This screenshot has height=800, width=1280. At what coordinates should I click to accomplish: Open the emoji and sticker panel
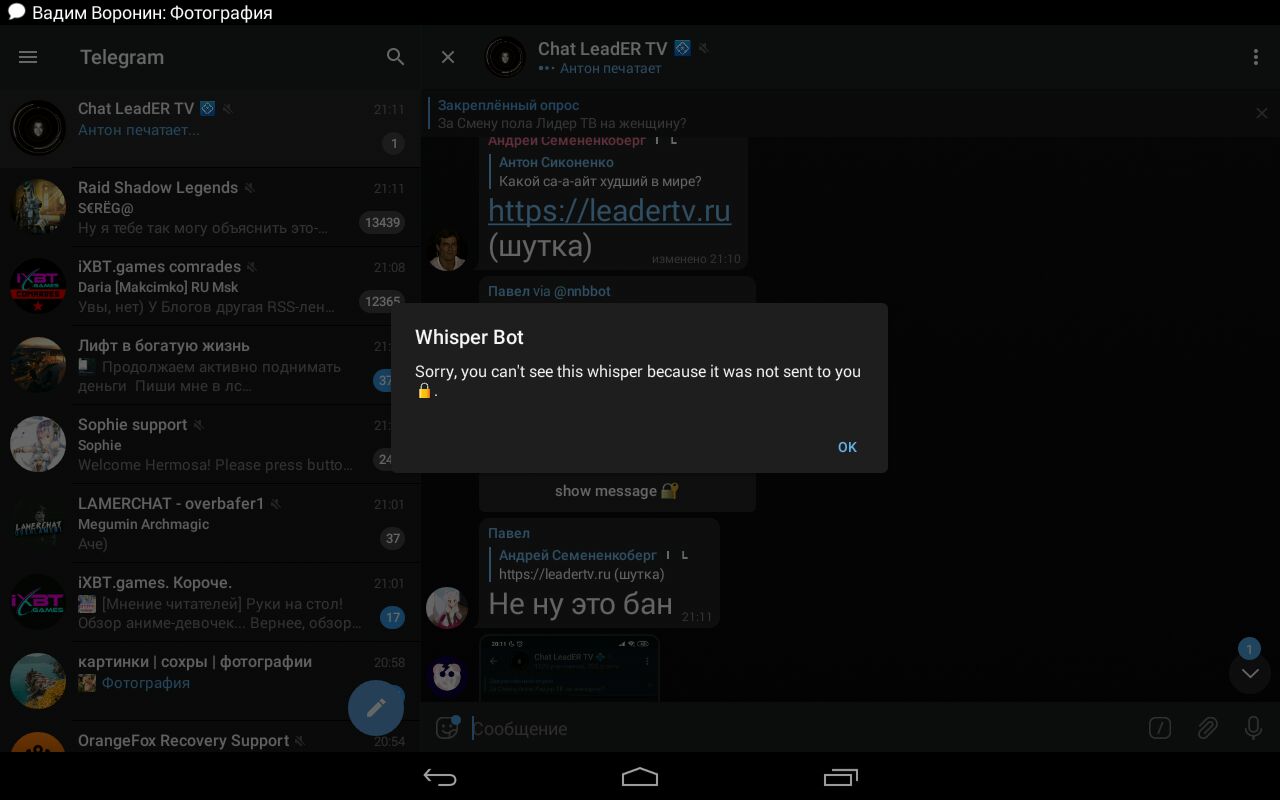coord(447,728)
